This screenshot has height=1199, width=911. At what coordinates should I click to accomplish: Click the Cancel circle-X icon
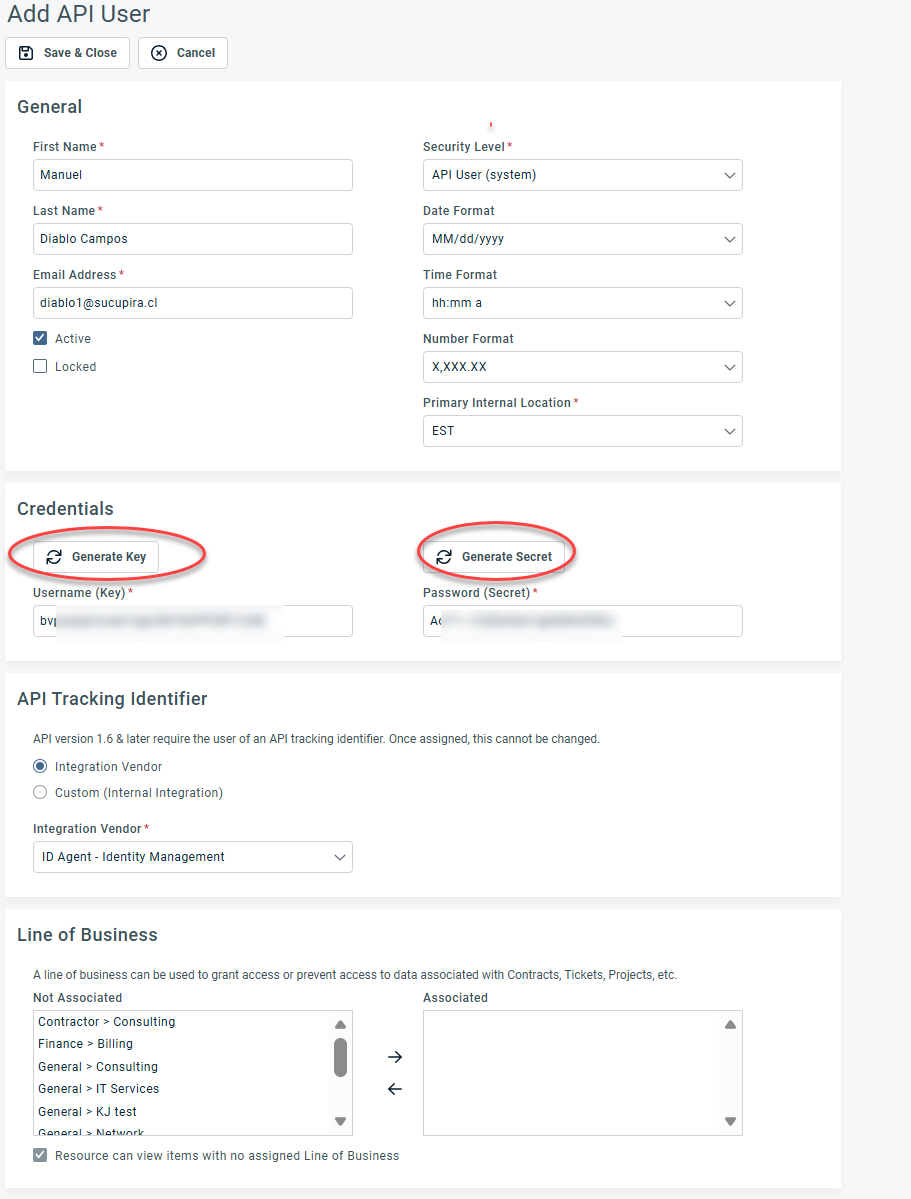click(x=159, y=53)
